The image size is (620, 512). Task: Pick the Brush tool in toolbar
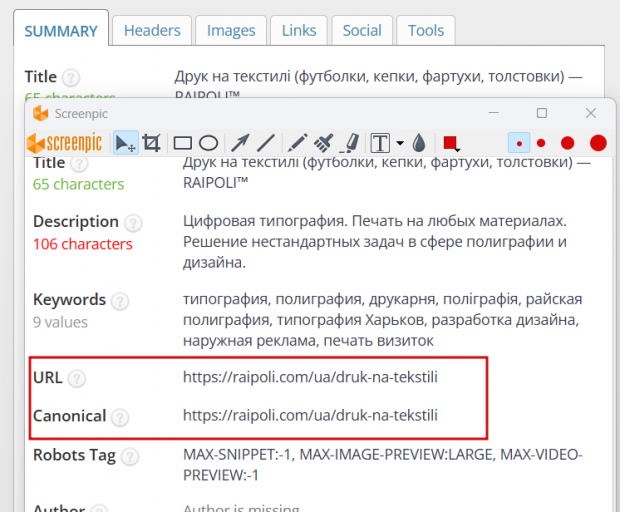click(x=323, y=143)
